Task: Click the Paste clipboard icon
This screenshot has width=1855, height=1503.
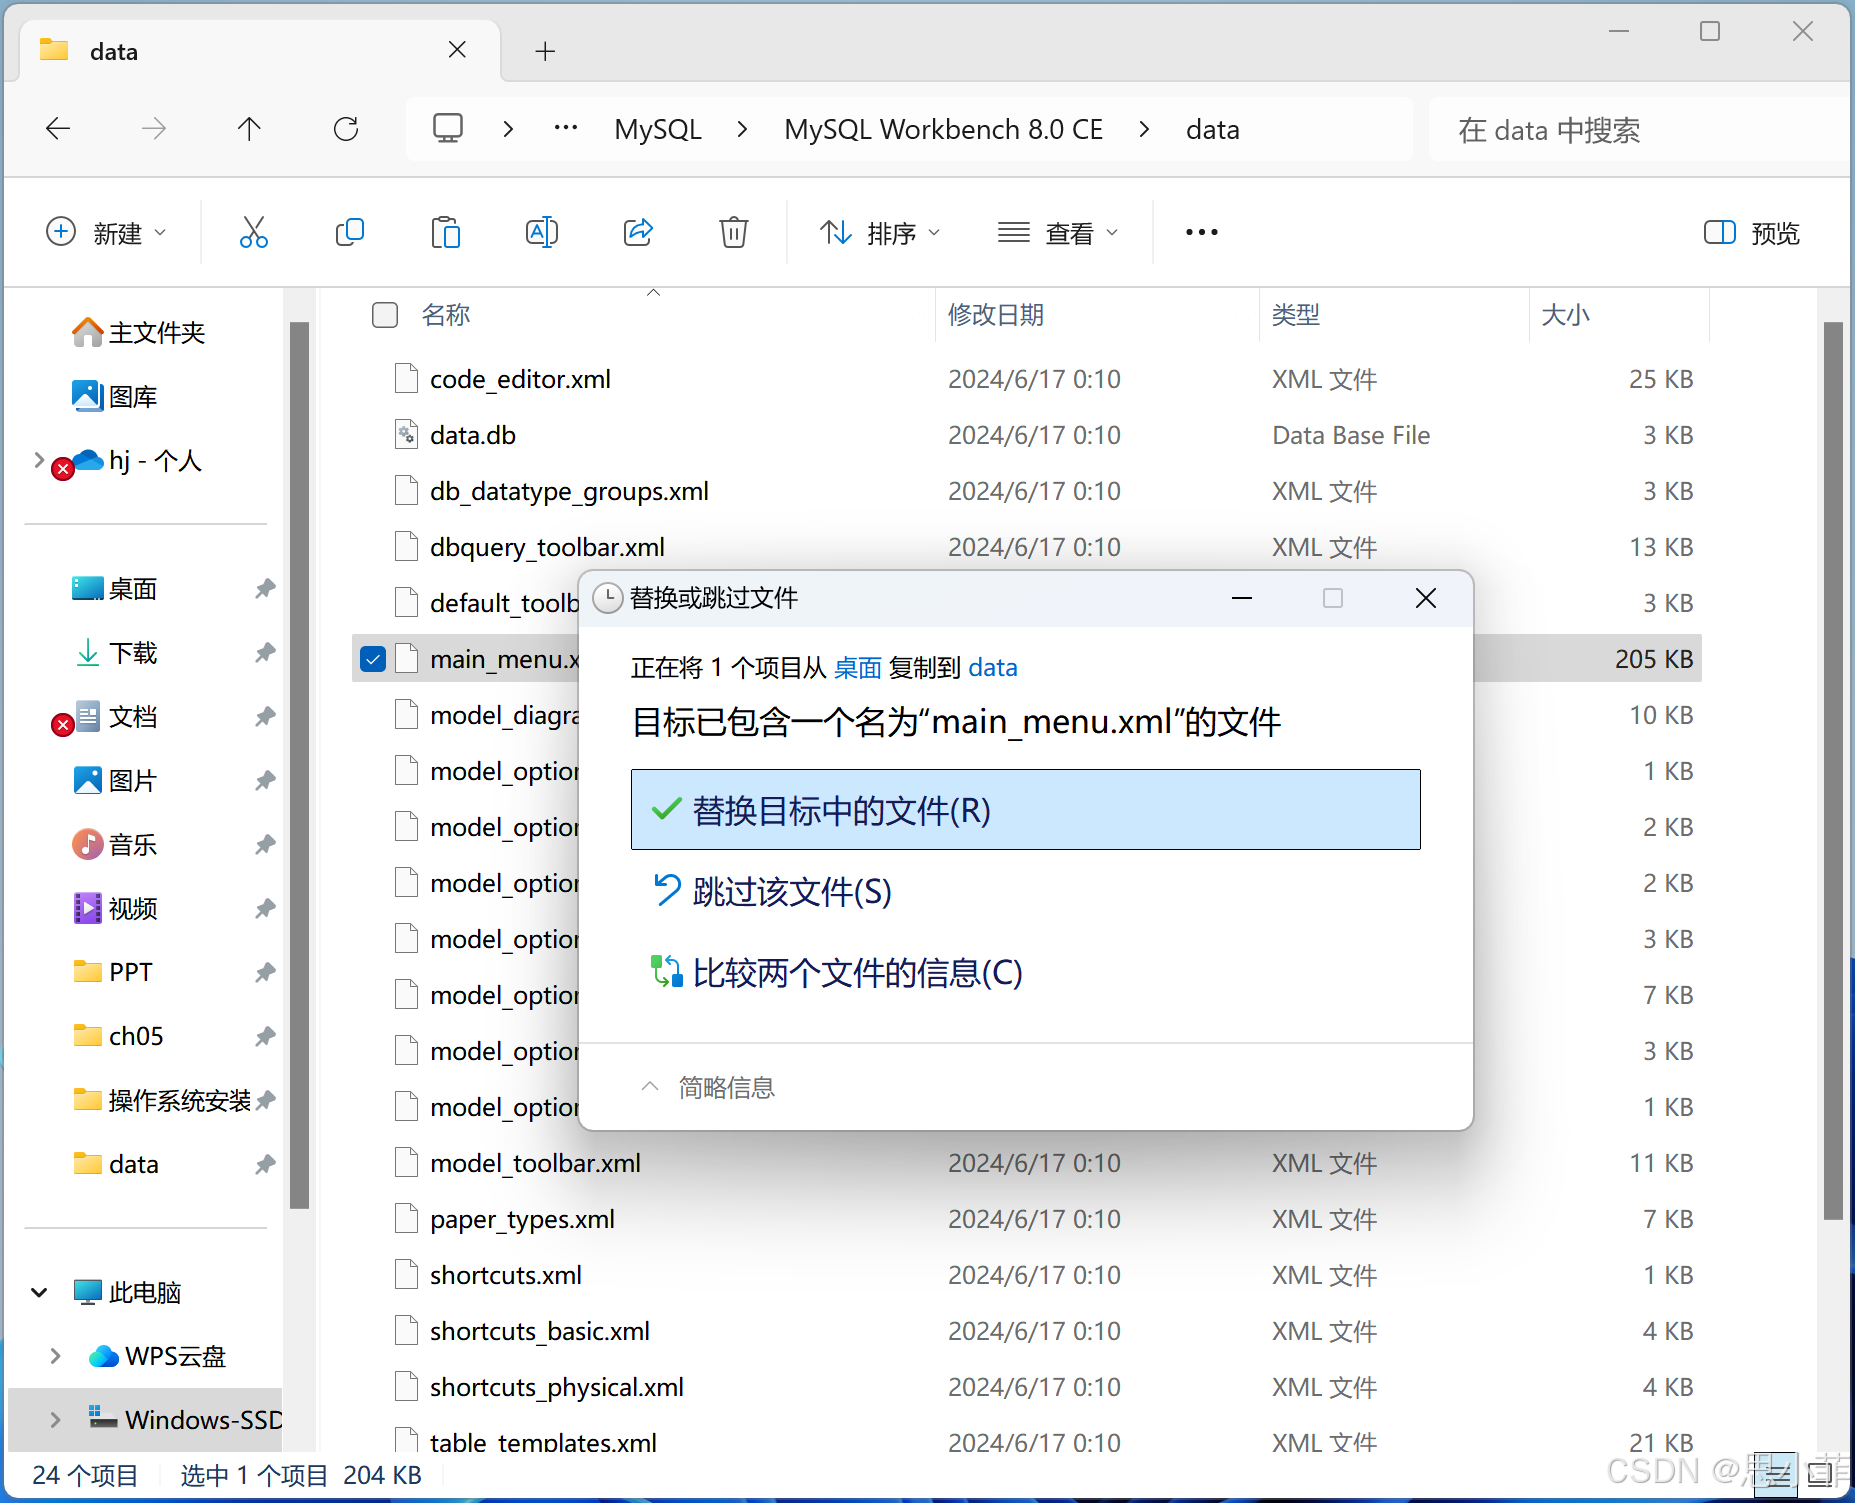Action: pyautogui.click(x=446, y=233)
